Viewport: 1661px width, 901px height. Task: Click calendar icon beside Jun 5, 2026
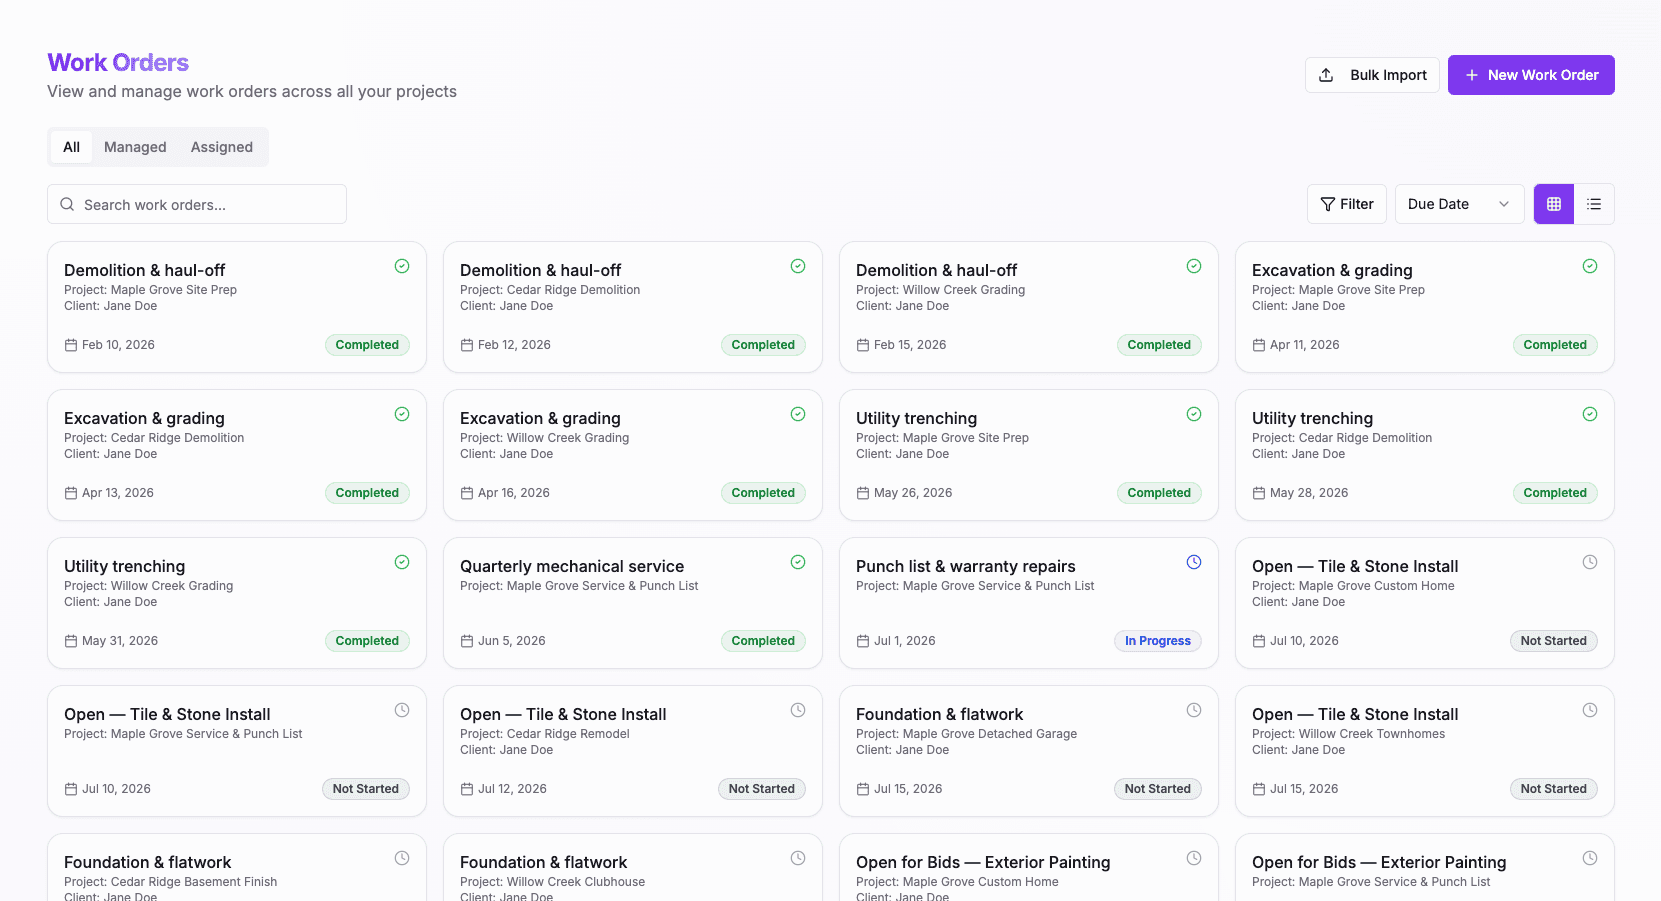tap(467, 641)
